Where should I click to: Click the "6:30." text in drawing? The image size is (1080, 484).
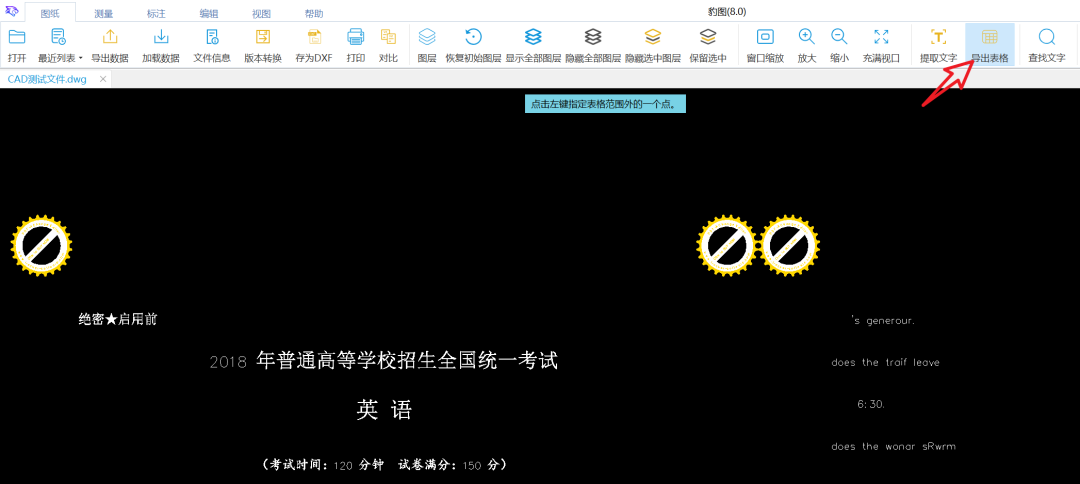point(871,405)
